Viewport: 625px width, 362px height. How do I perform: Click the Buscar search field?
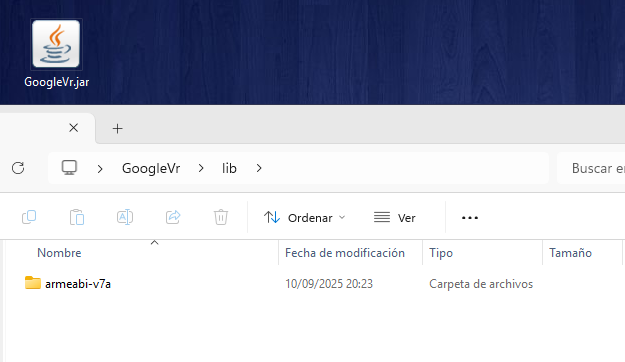point(591,168)
